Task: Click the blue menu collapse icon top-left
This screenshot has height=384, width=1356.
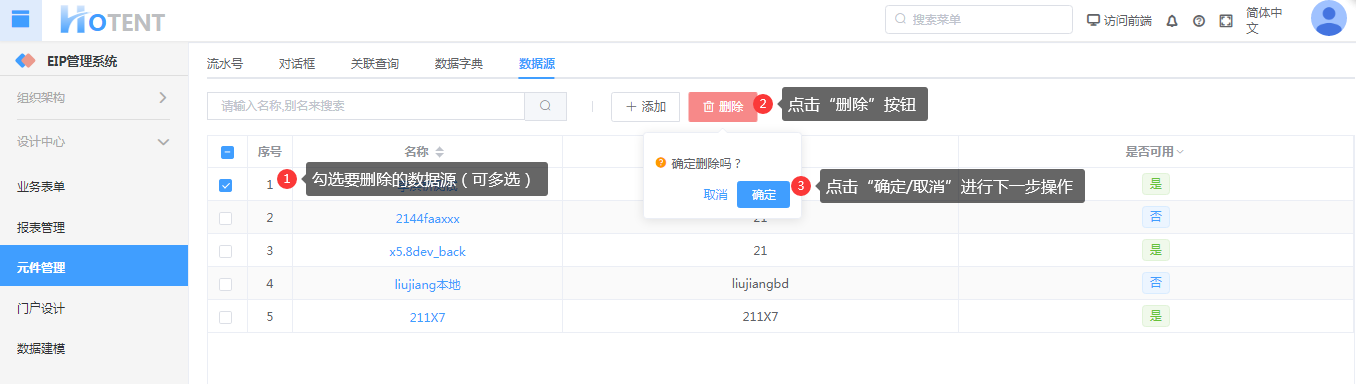Action: (x=20, y=19)
